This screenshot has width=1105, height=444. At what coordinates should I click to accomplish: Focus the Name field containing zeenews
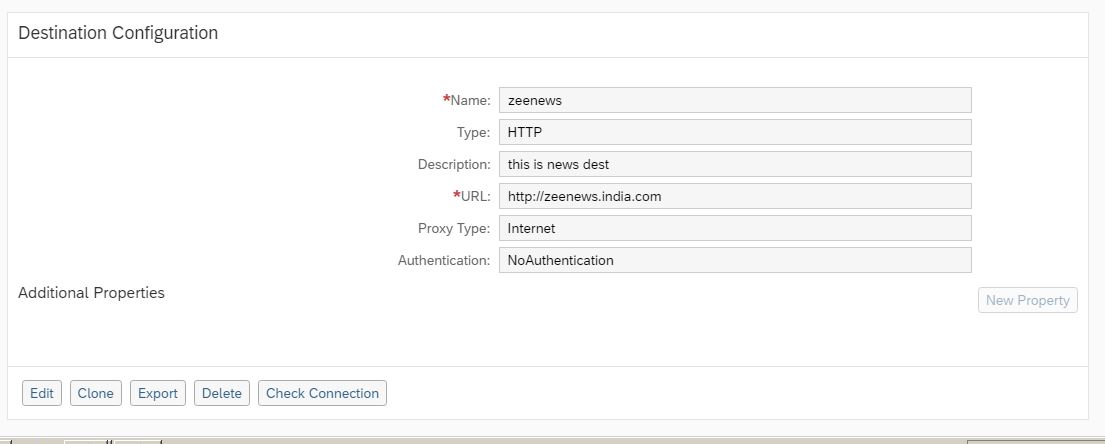point(734,100)
